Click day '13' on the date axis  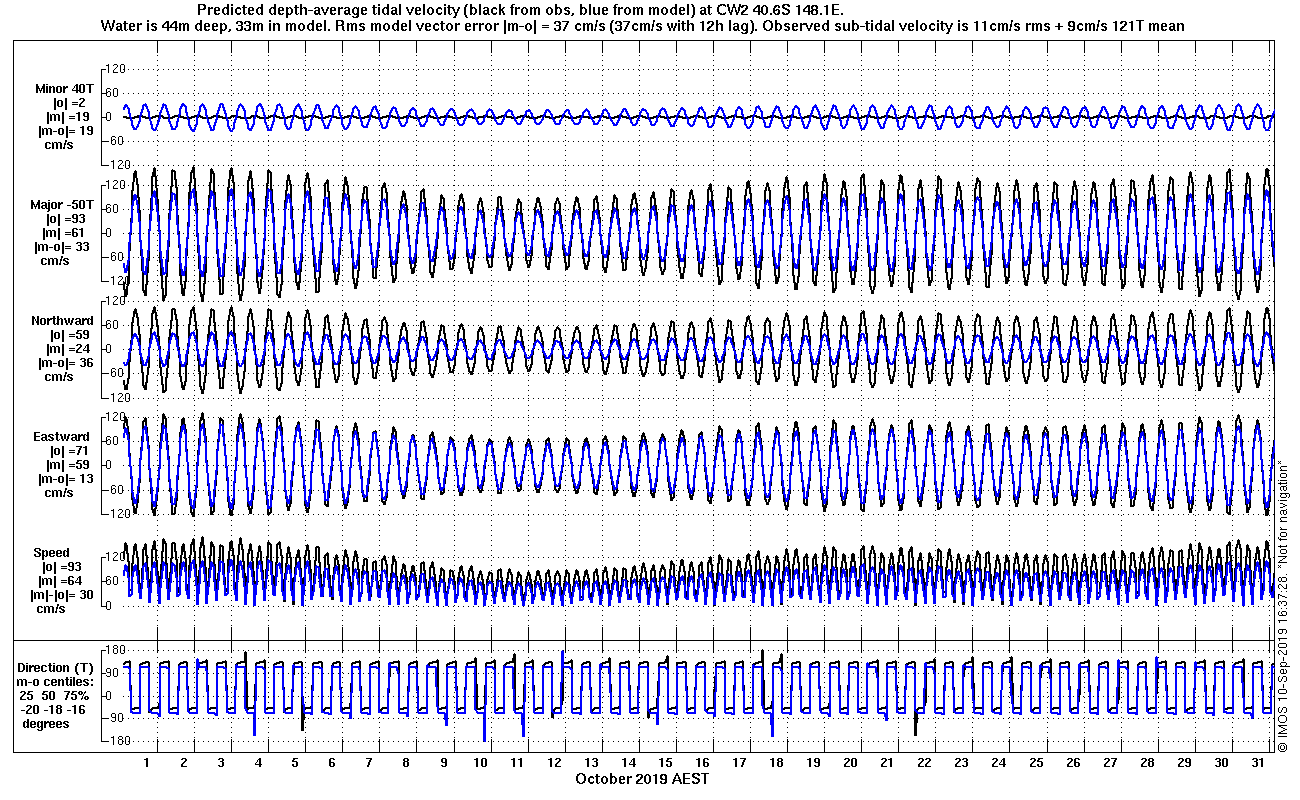pos(591,763)
